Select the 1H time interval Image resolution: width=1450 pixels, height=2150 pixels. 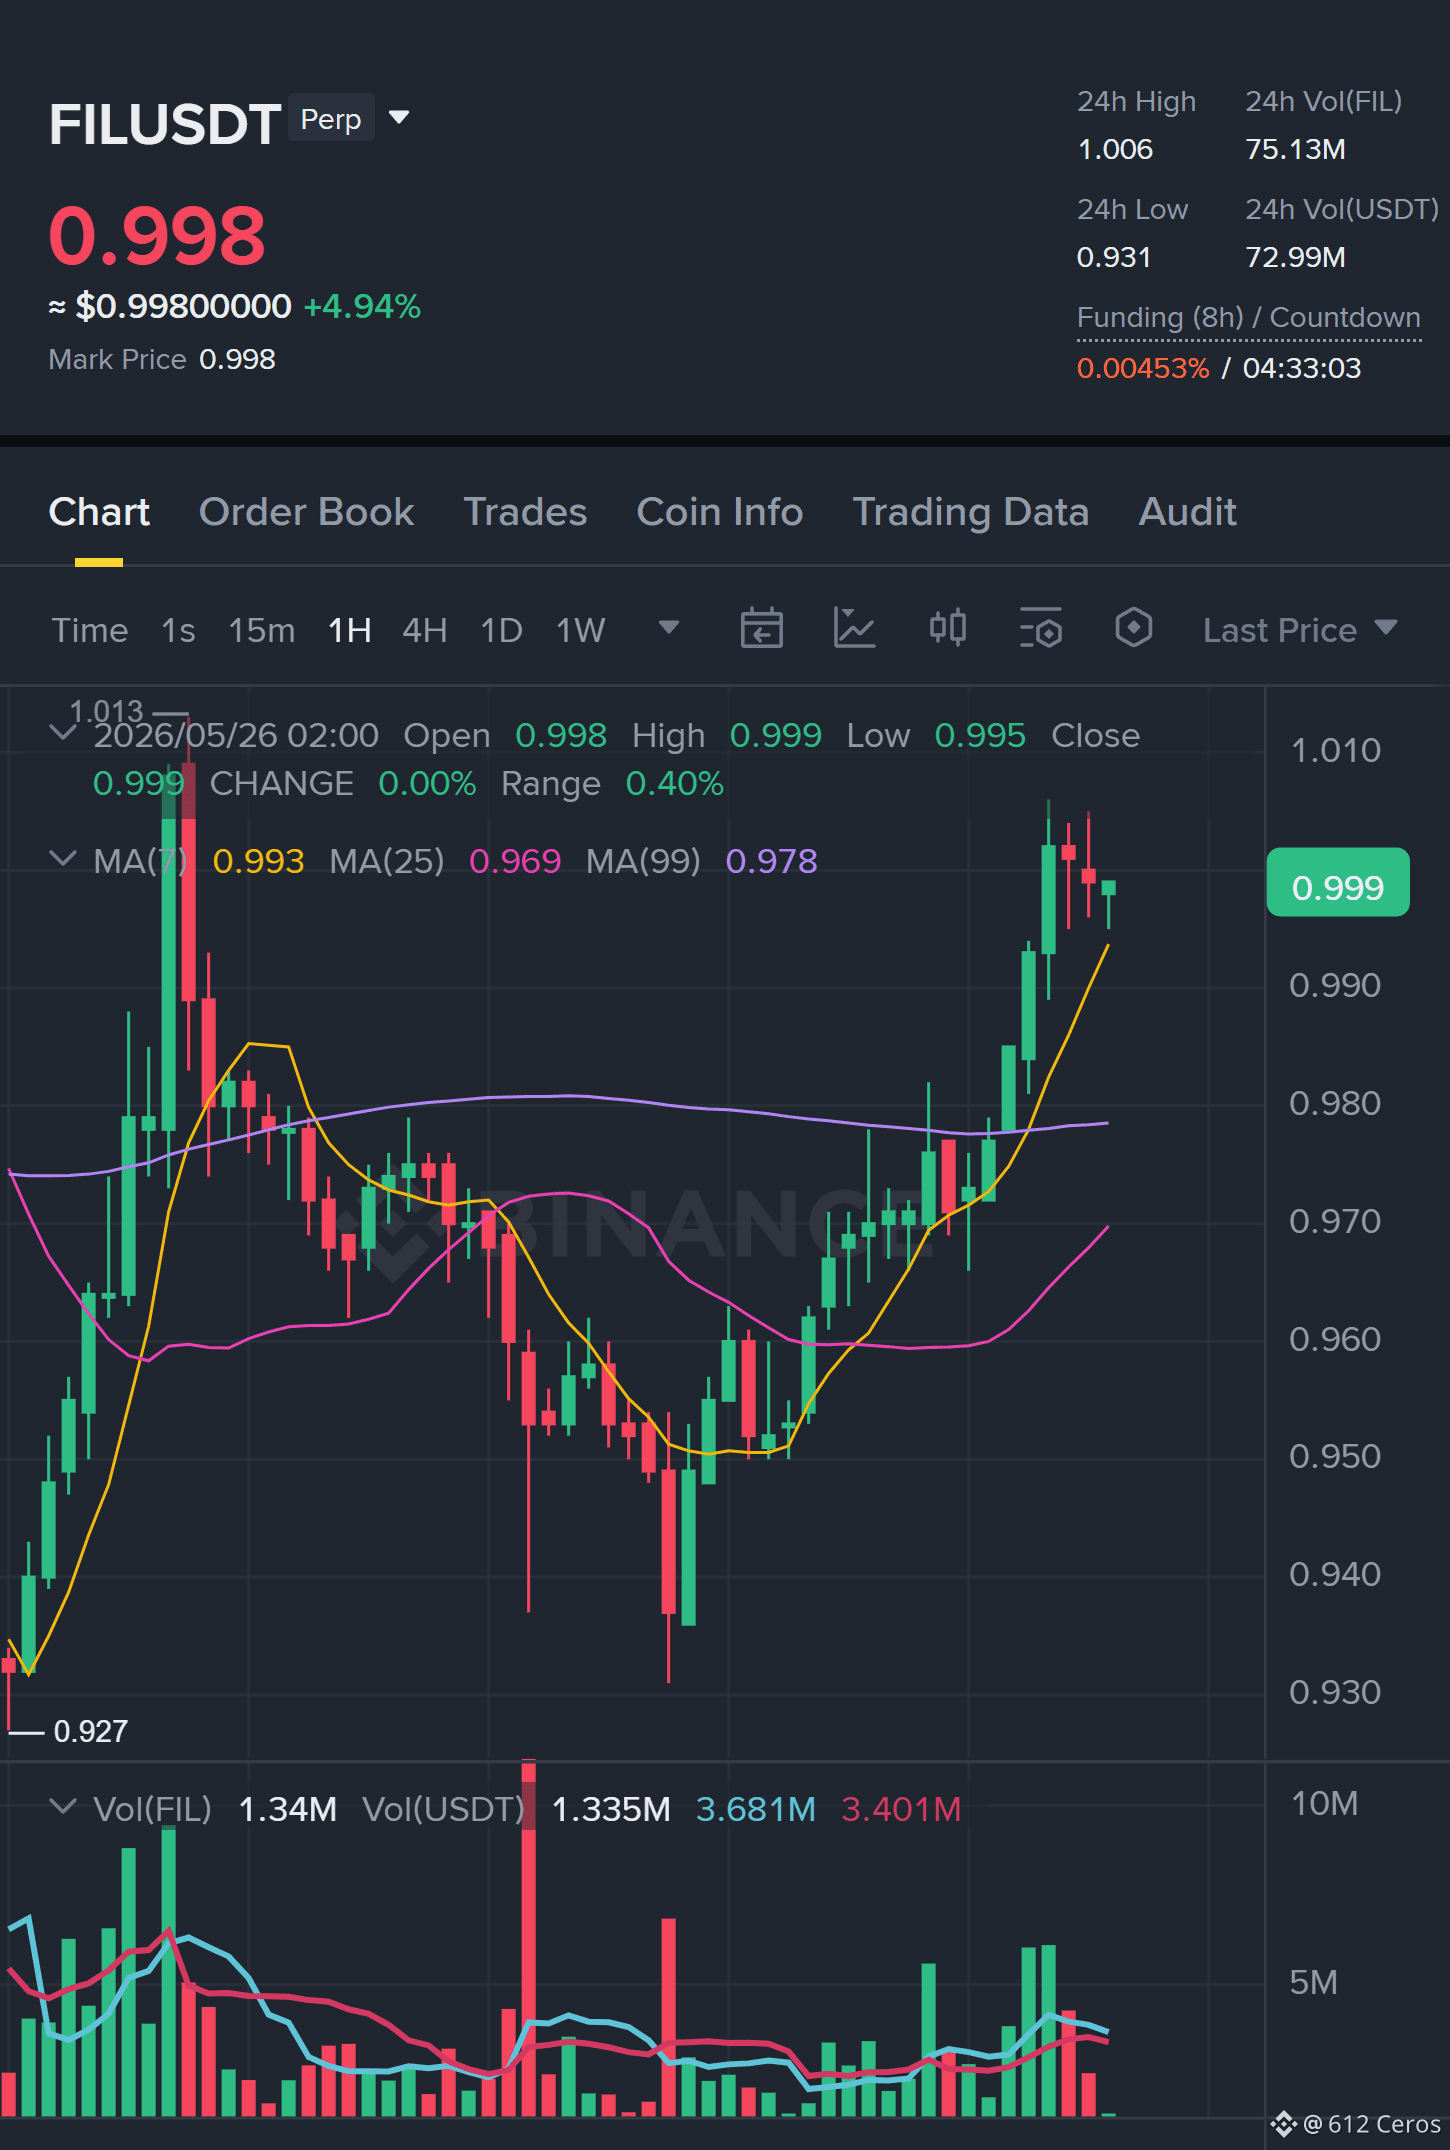pos(350,630)
